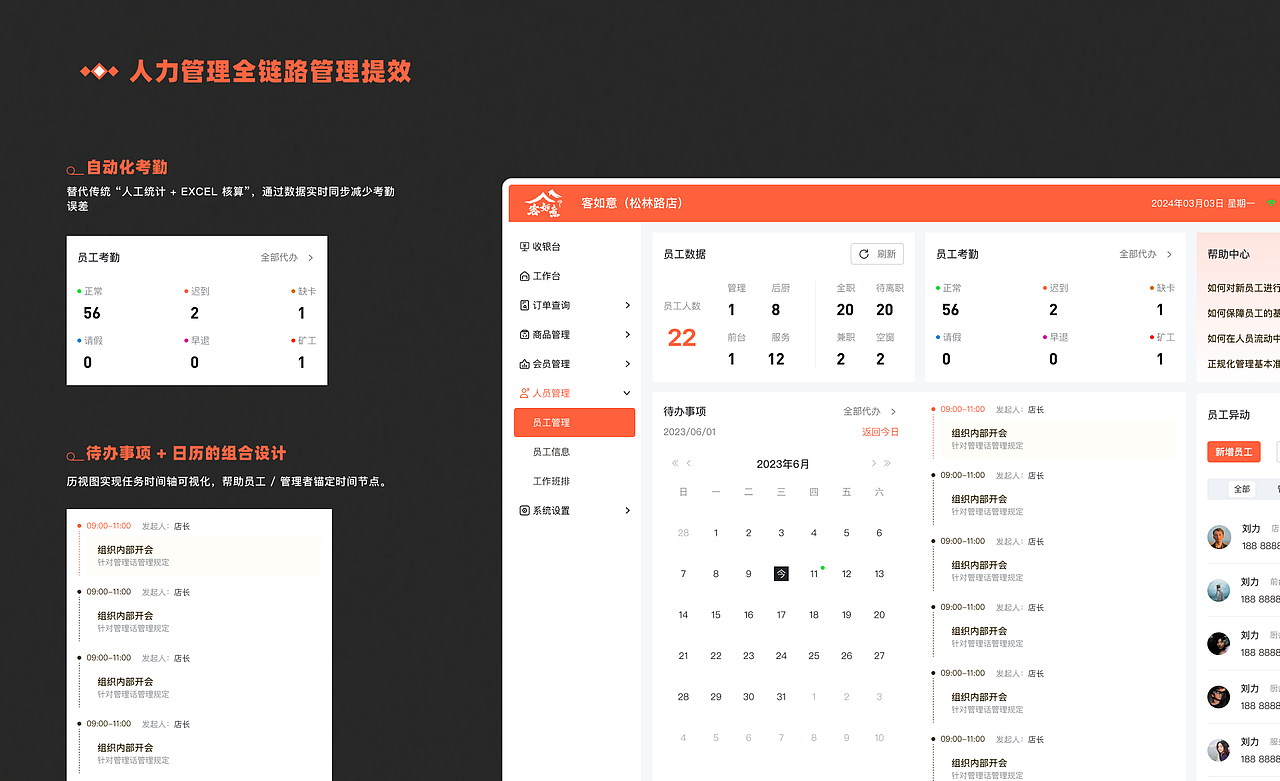Screen dimensions: 1280x781
Task: Click the 2023年6月 calendar month title
Action: (782, 464)
